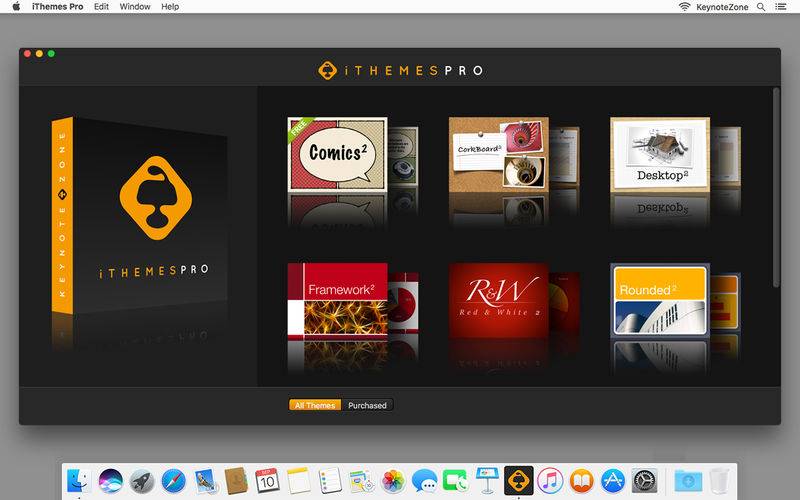This screenshot has height=500, width=800.
Task: Open Messages from the Dock
Action: 424,481
